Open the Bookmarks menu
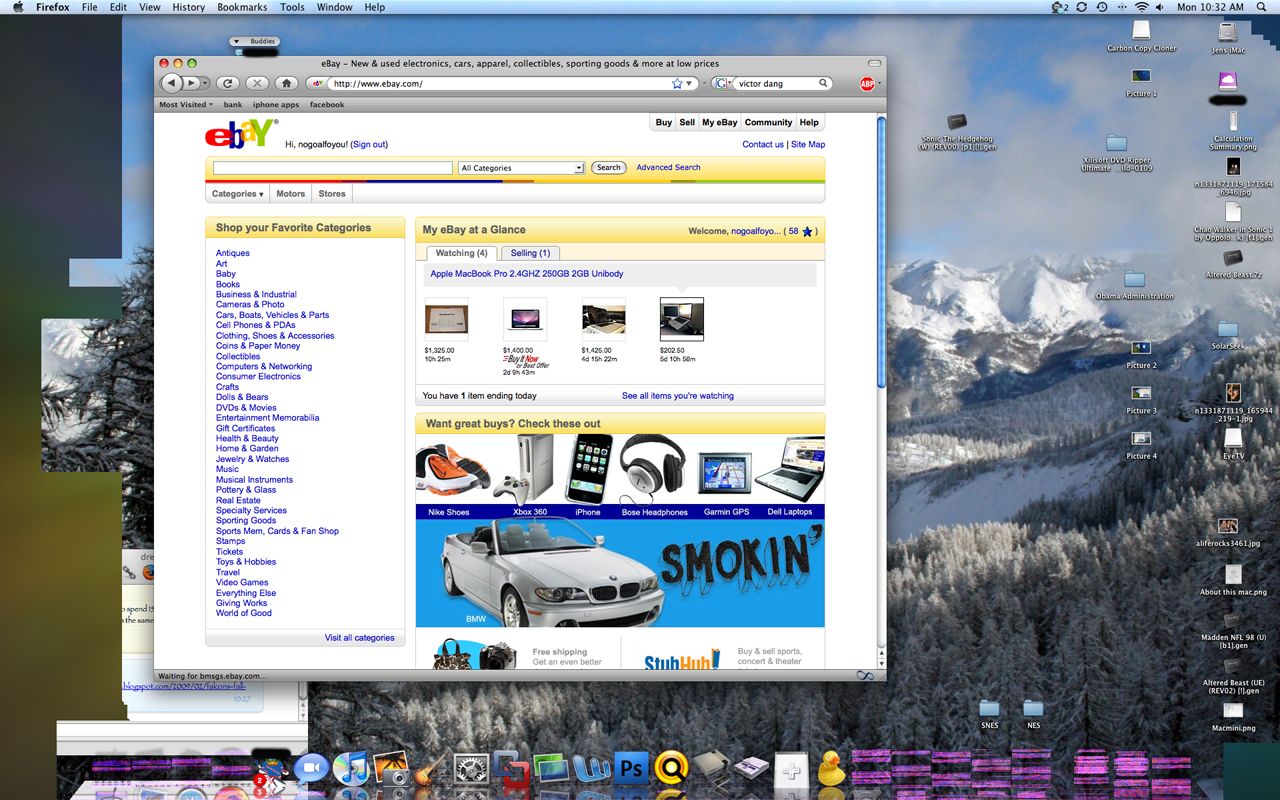Image resolution: width=1280 pixels, height=800 pixels. click(x=242, y=7)
